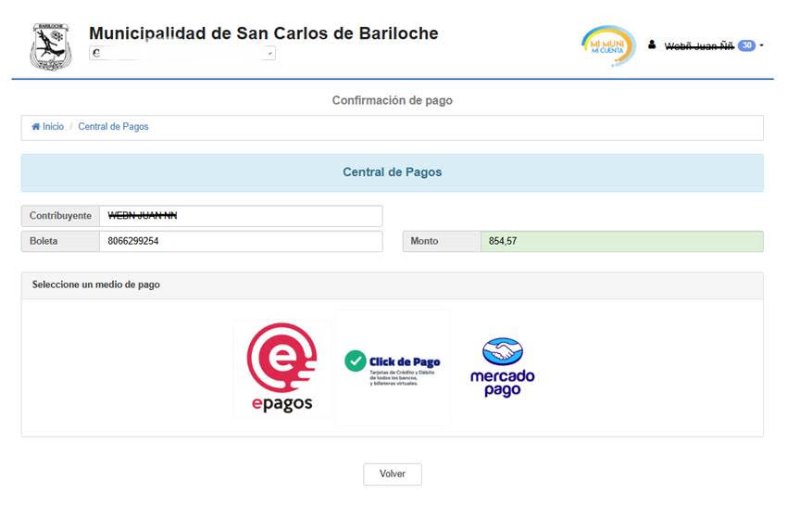Expand the user account menu caret
This screenshot has height=506, width=800.
[x=761, y=45]
